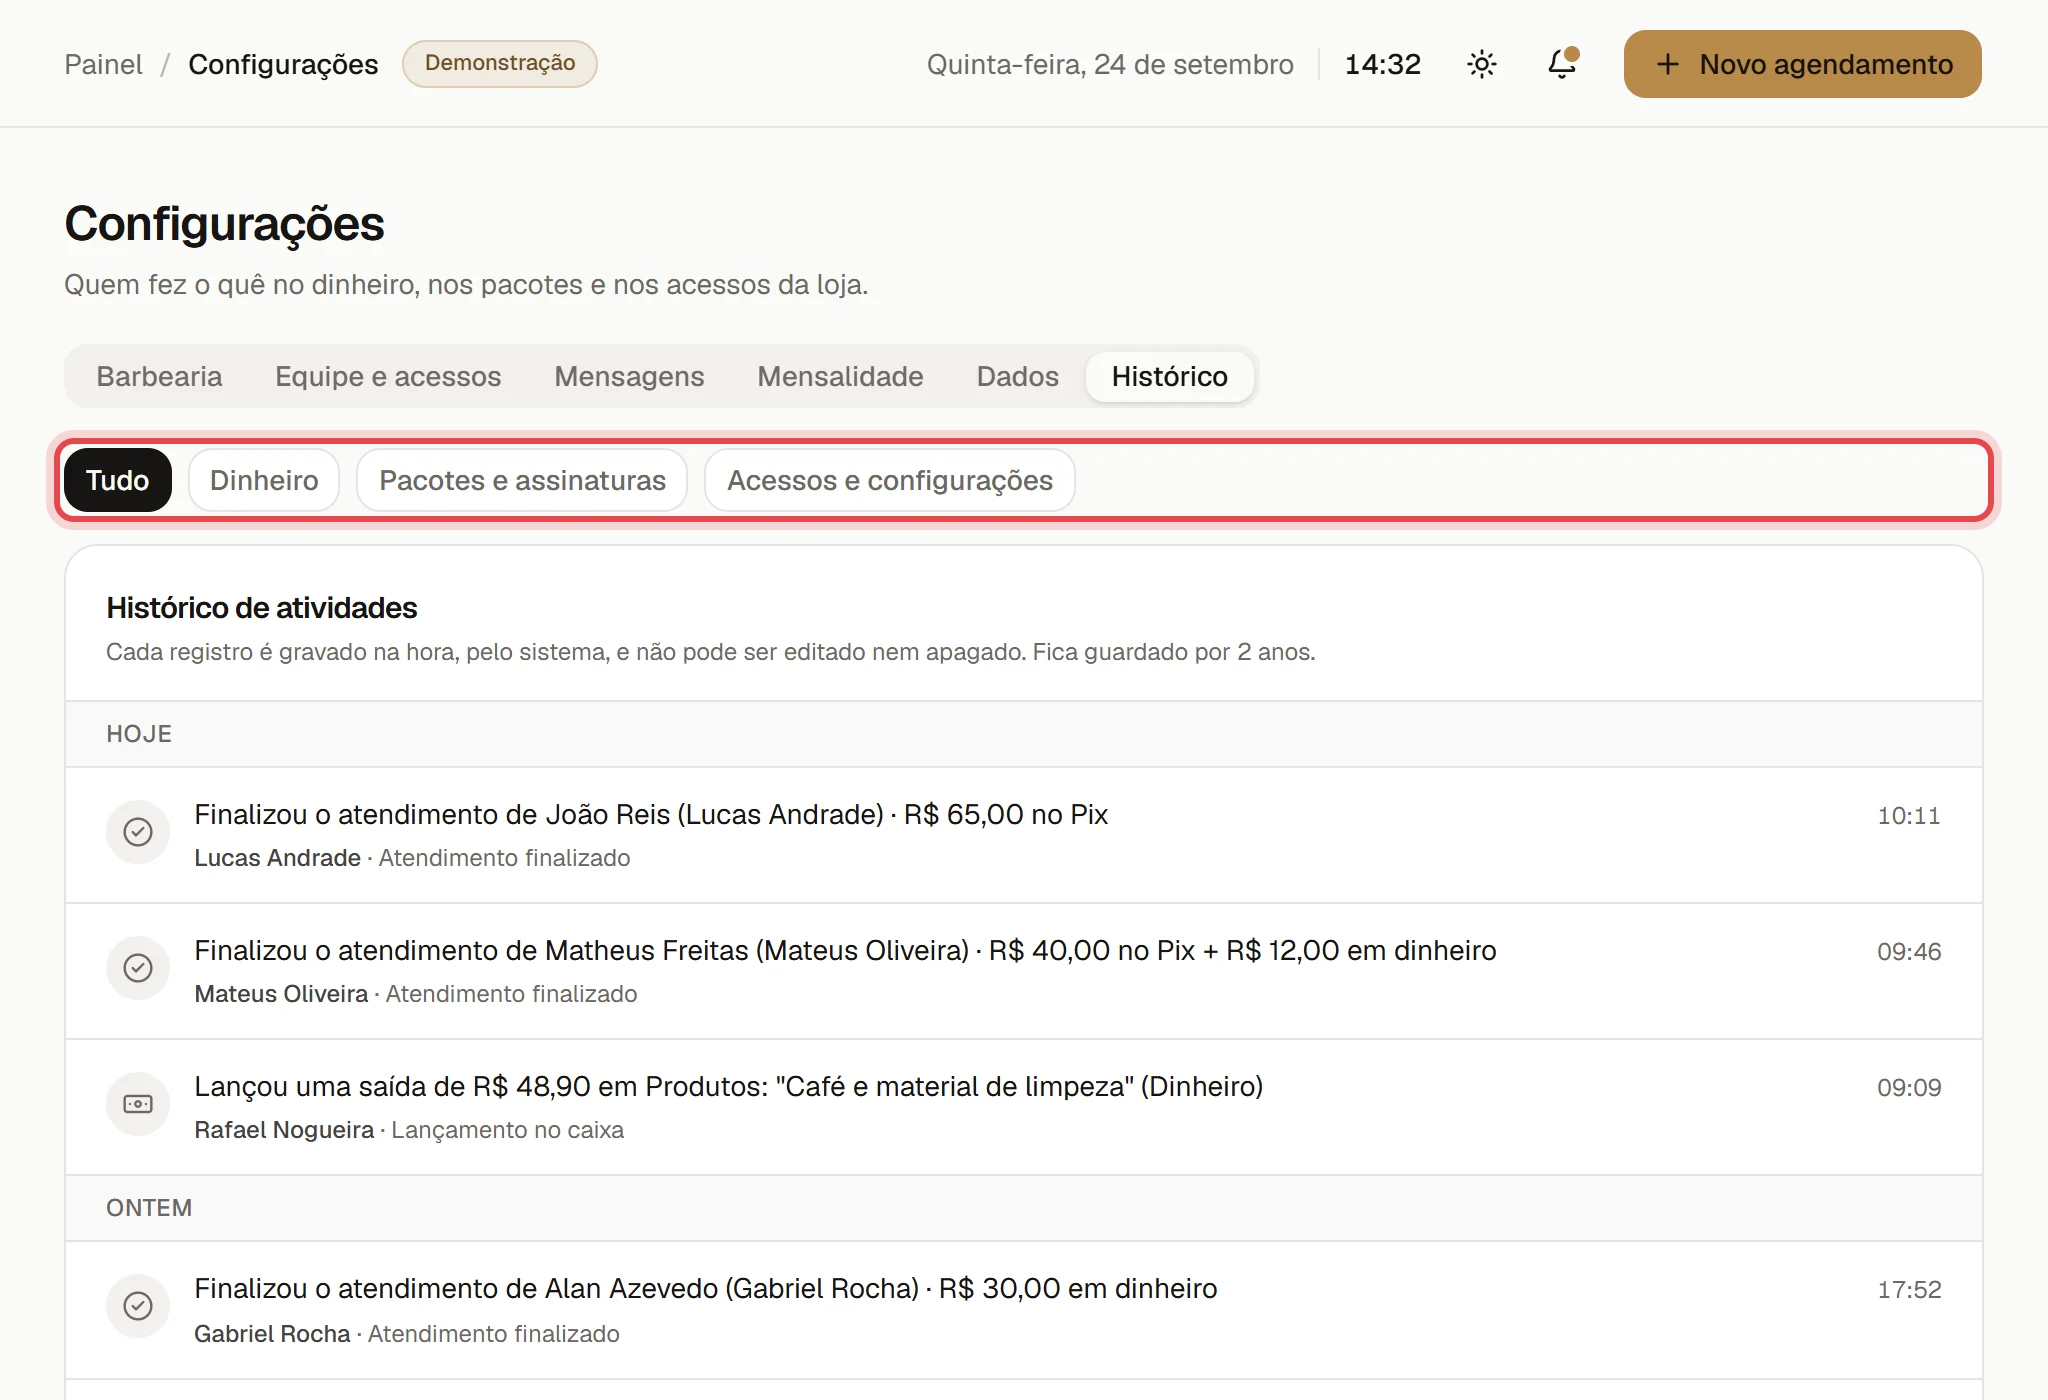Switch to the Barbearia tab
2048x1400 pixels.
click(159, 376)
